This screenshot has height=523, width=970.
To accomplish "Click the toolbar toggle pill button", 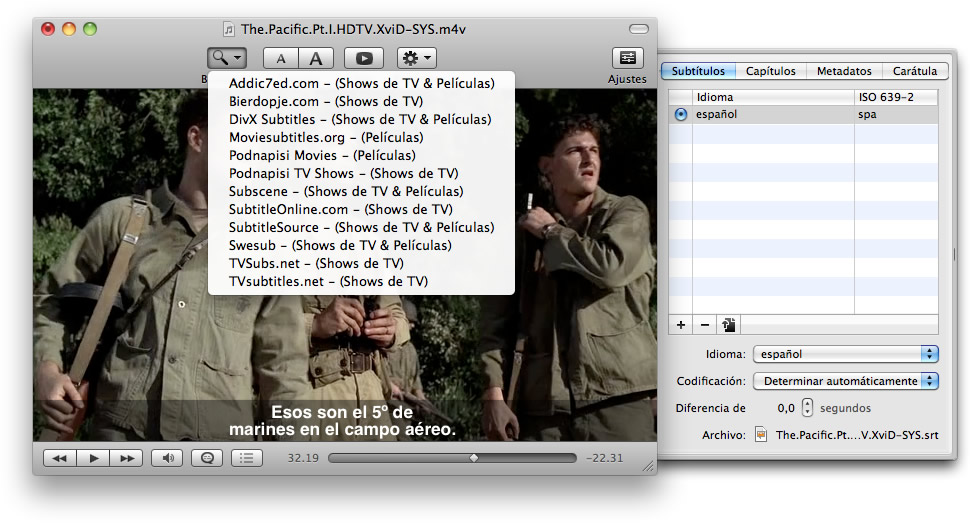I will coord(638,29).
